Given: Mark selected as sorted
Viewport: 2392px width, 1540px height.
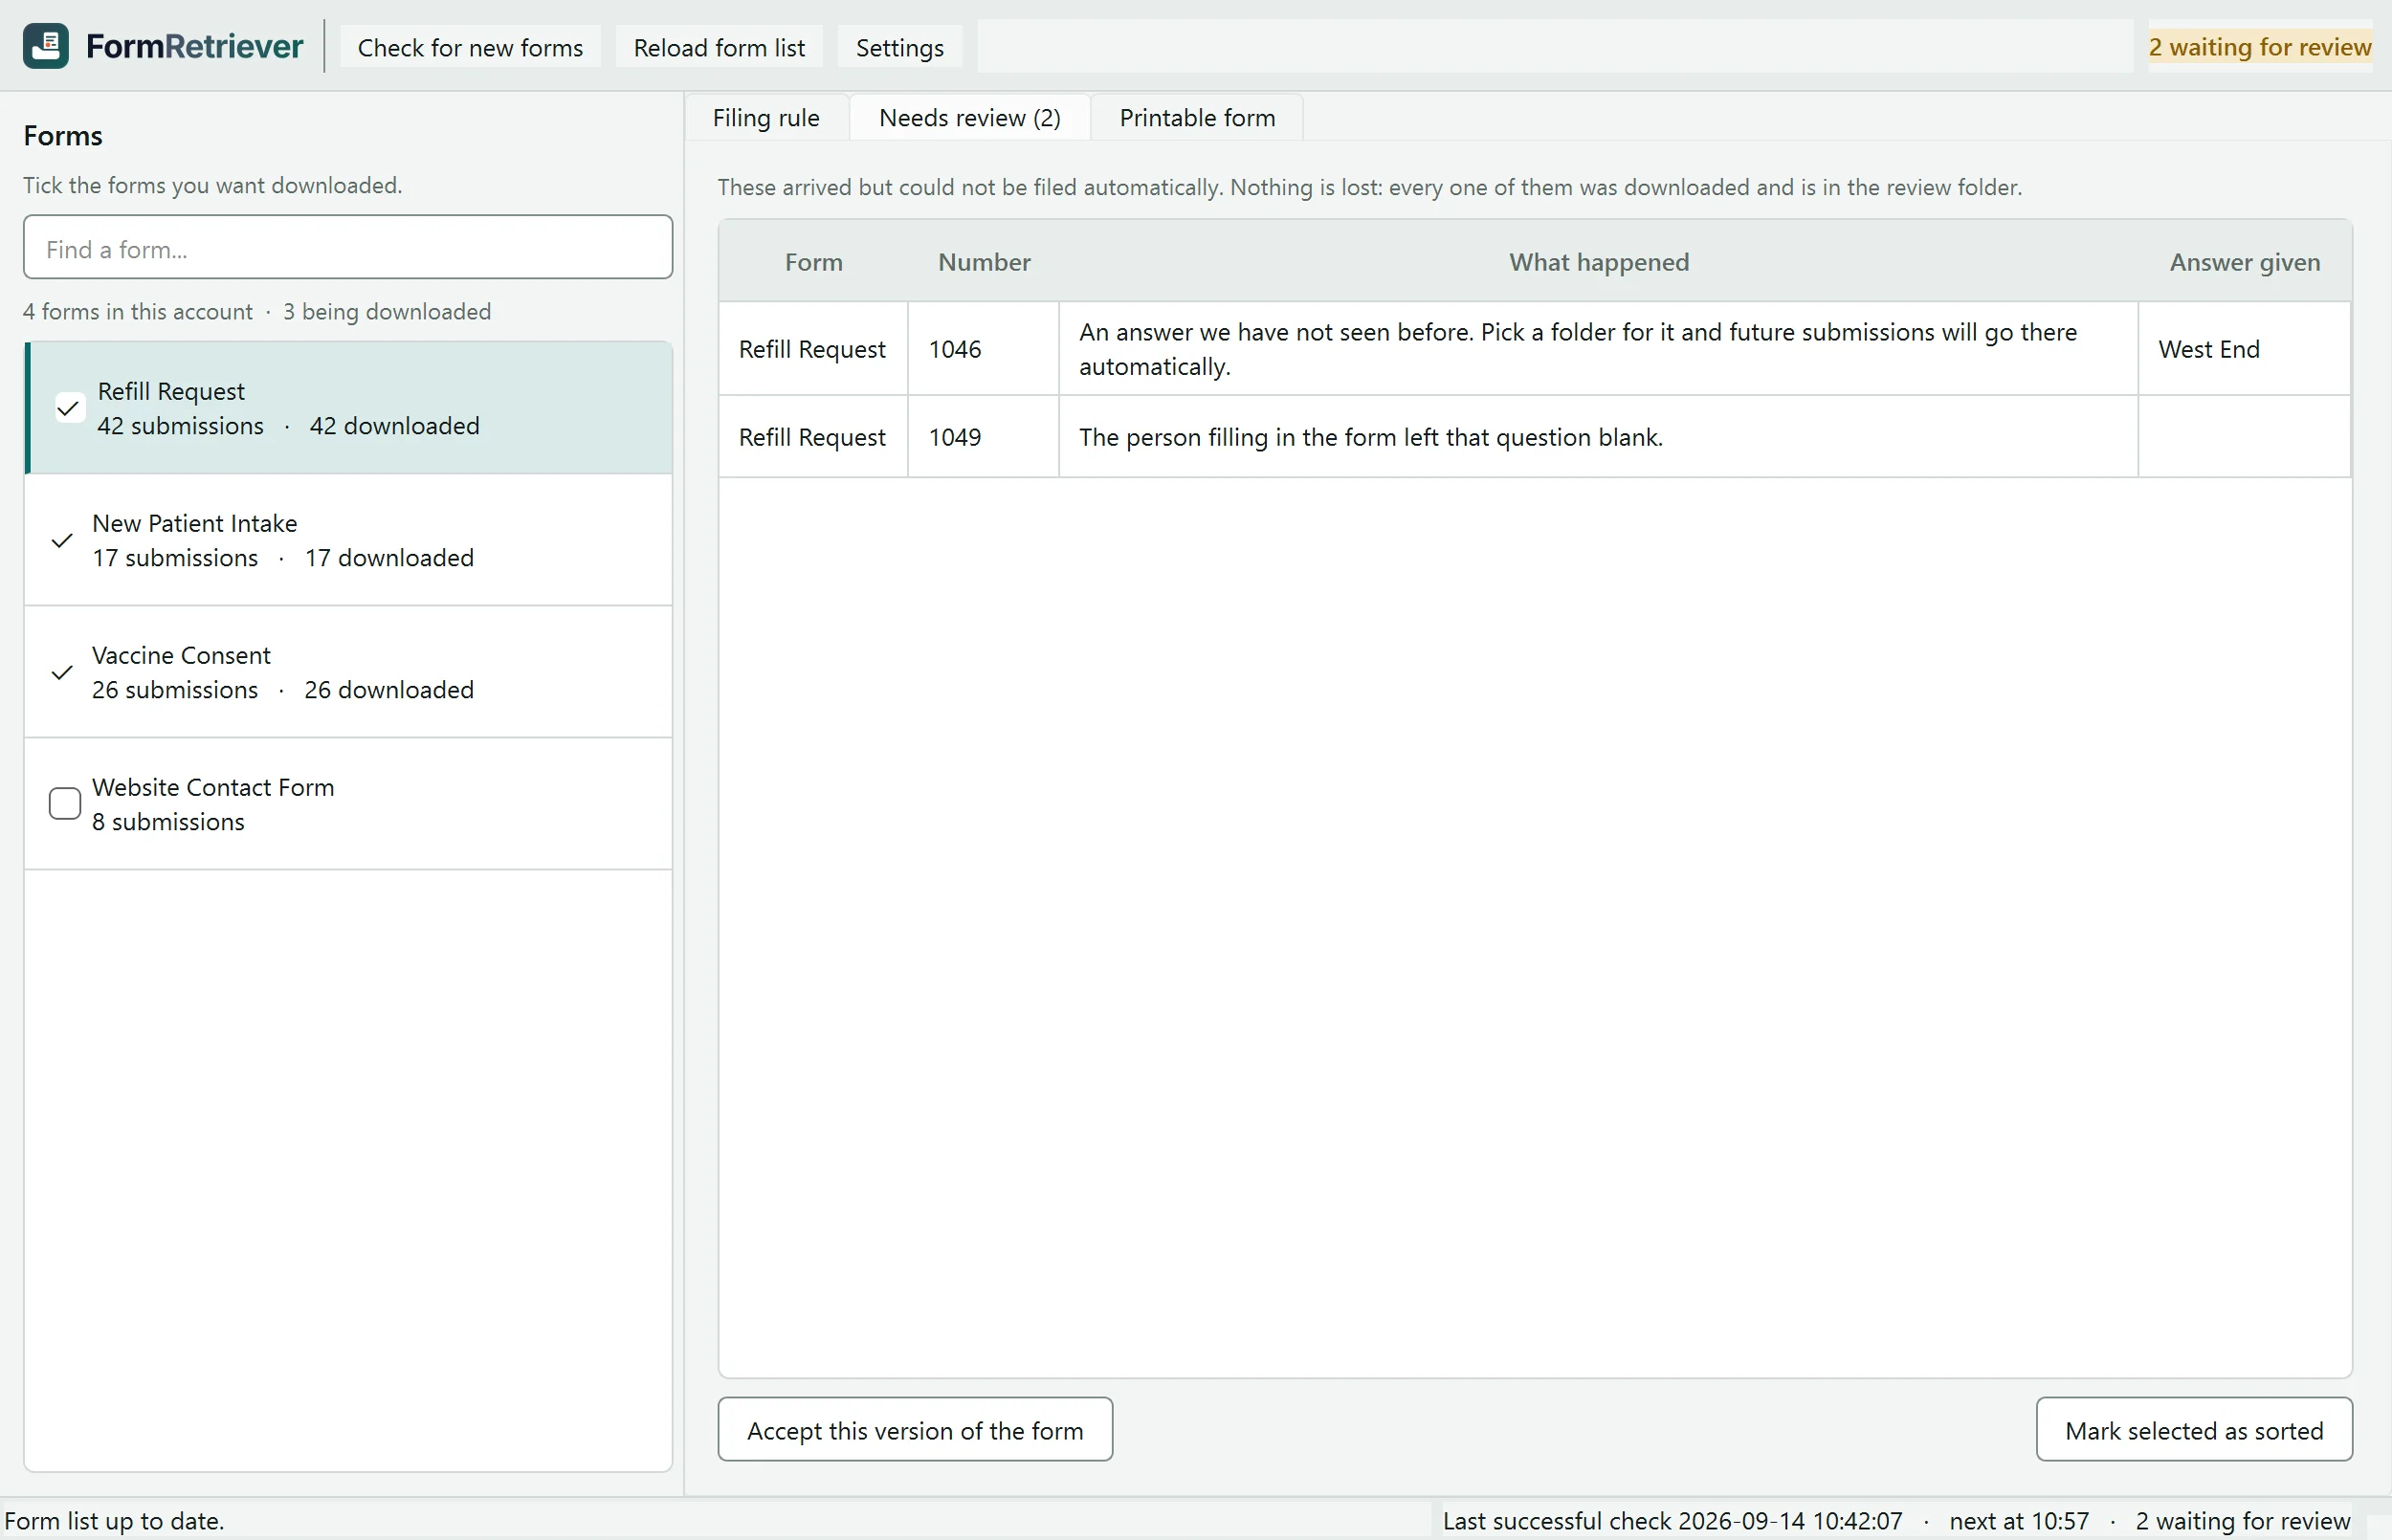Looking at the screenshot, I should coord(2194,1430).
